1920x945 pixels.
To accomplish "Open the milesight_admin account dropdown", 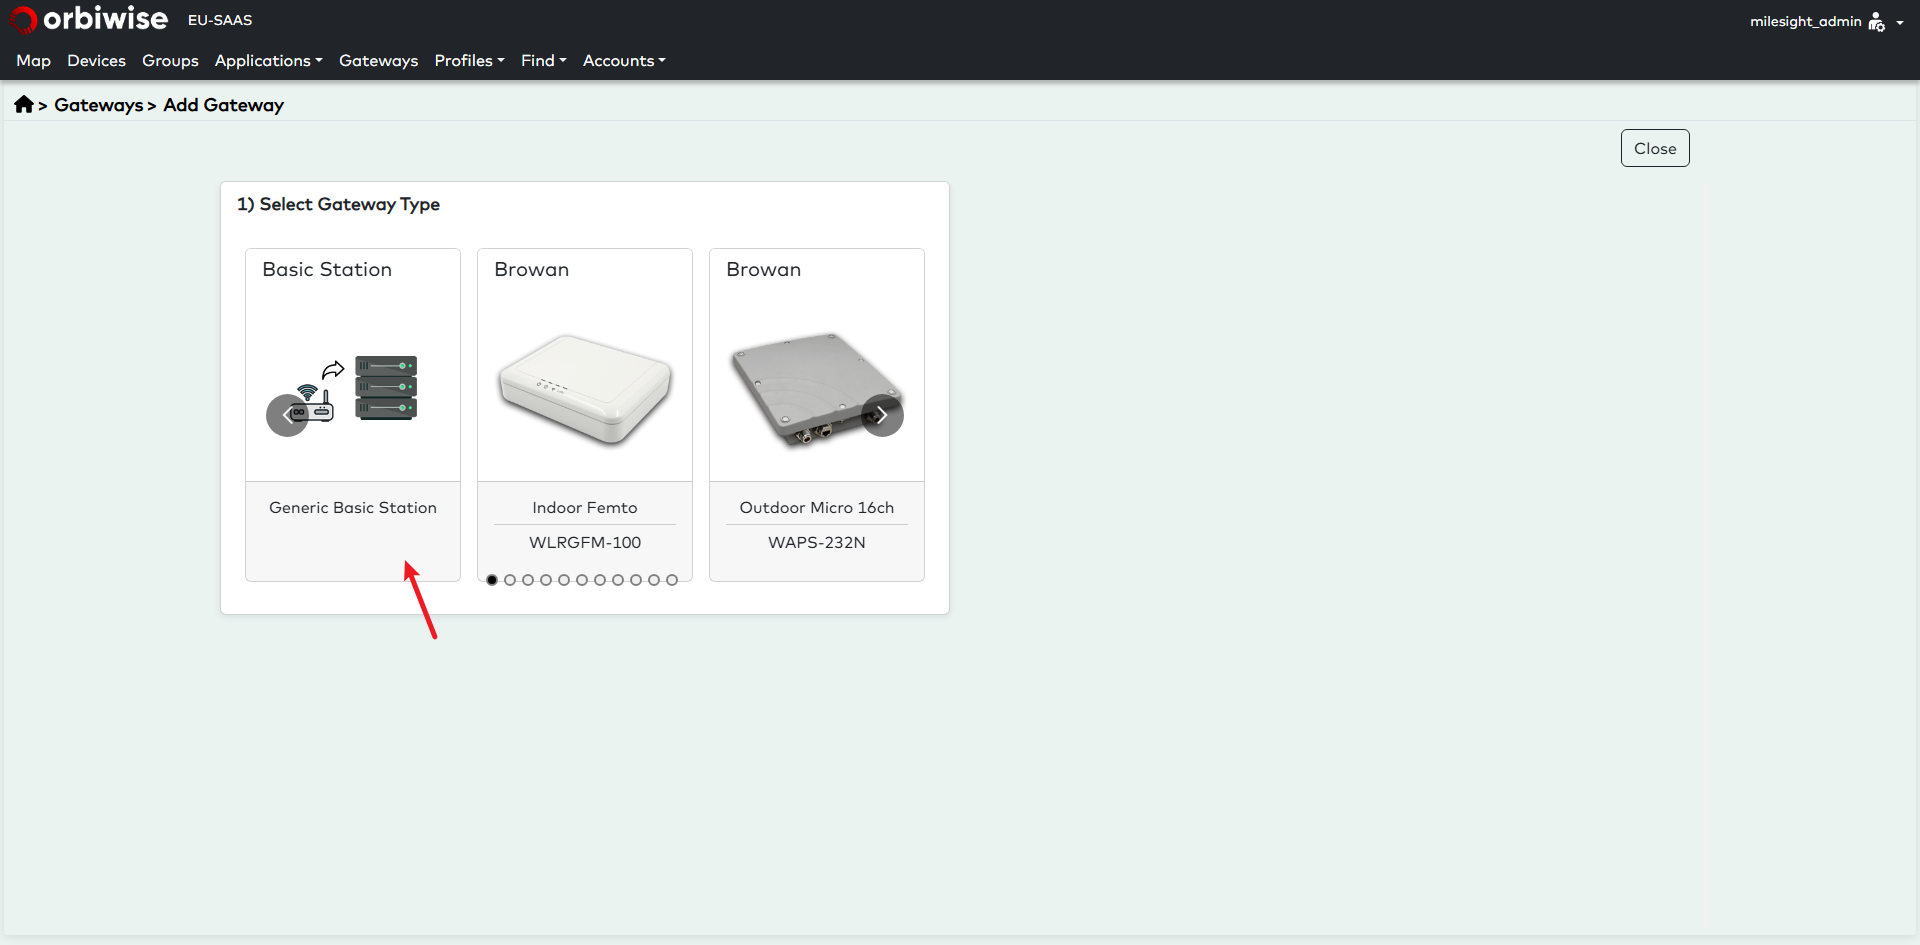I will (x=1826, y=22).
